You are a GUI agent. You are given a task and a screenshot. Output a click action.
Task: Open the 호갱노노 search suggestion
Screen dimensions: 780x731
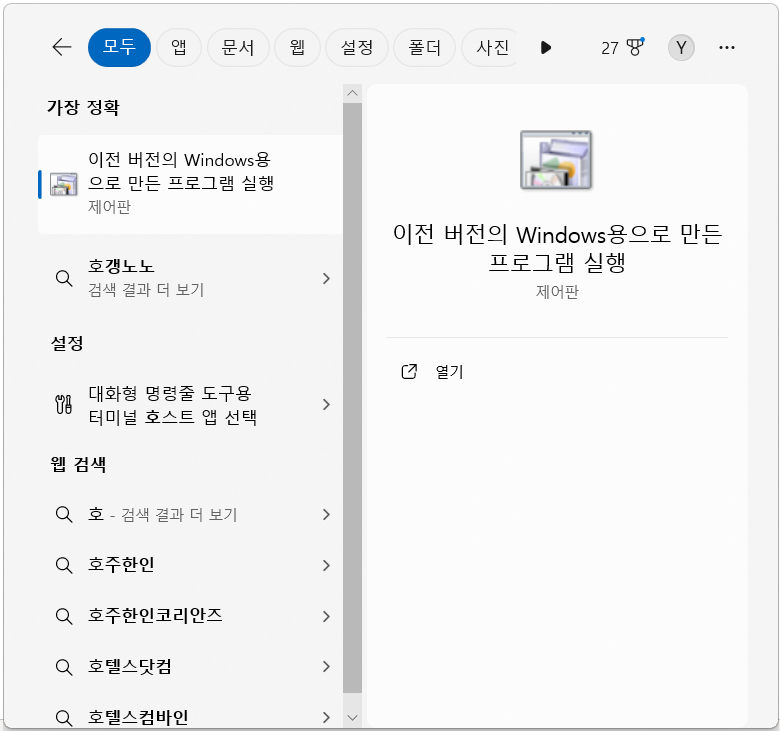tap(190, 278)
